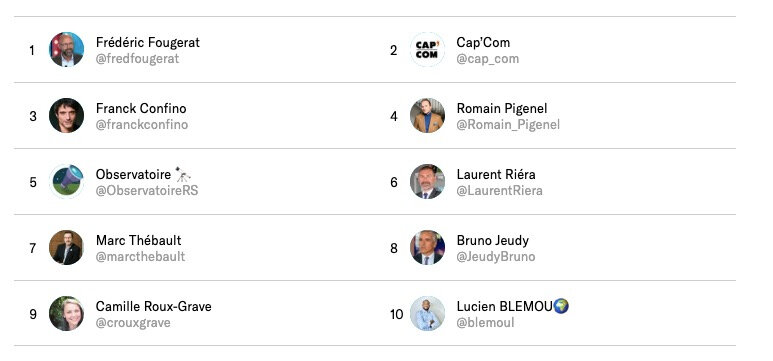Click the @LaurentRiera handle
773x361 pixels.
click(499, 191)
